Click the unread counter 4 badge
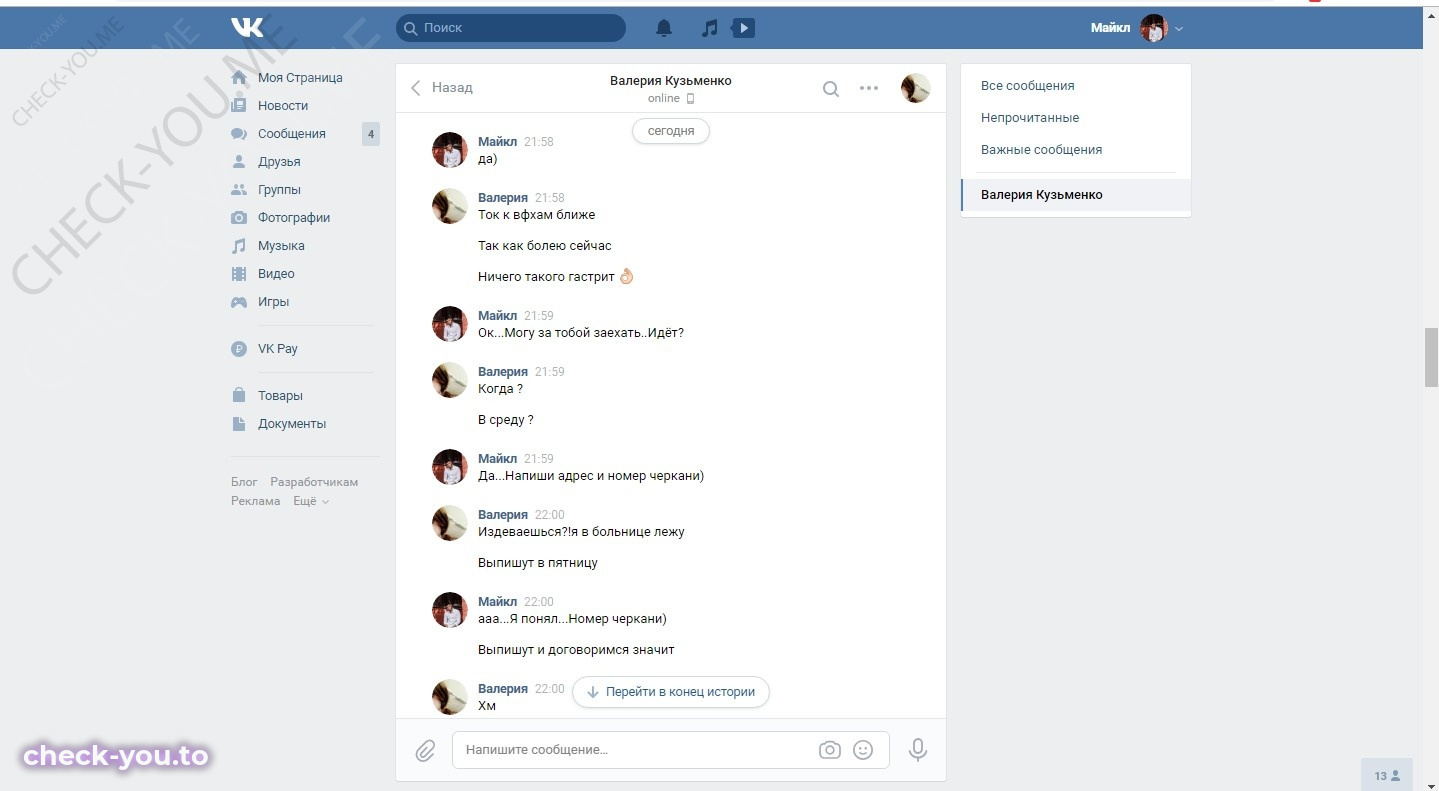Image resolution: width=1439 pixels, height=791 pixels. click(x=371, y=134)
